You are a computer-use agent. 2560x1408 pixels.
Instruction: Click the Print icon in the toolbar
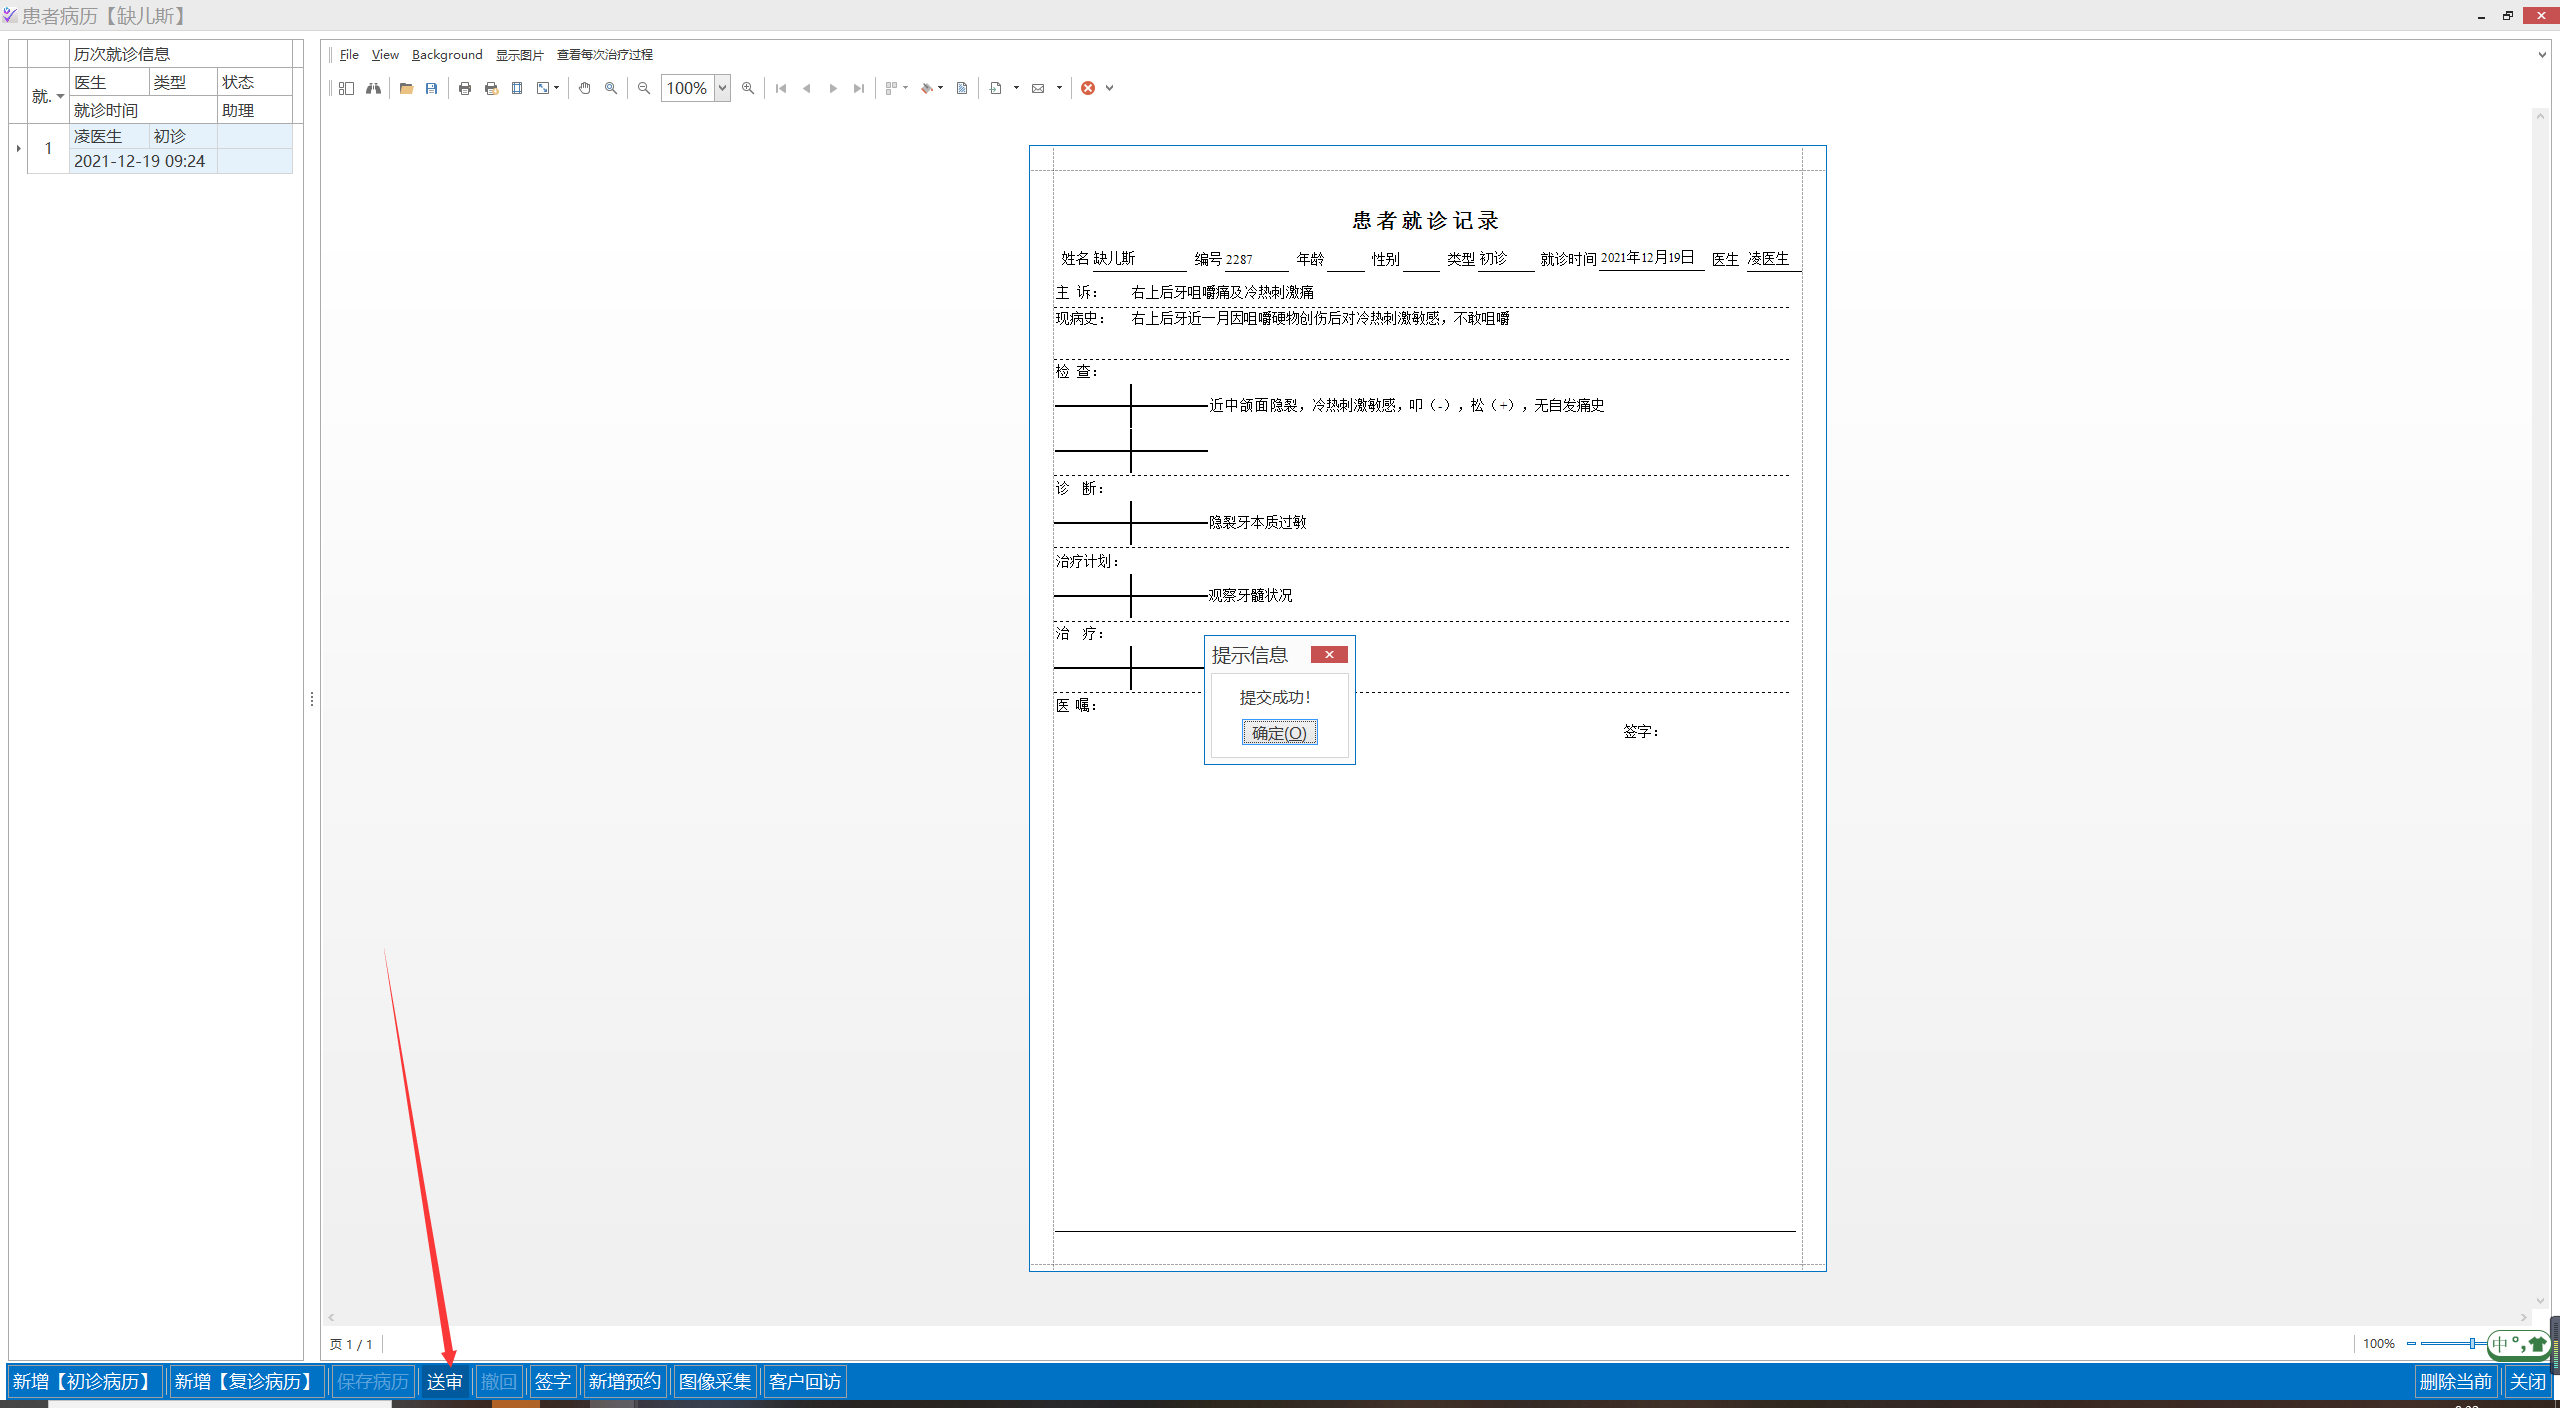tap(464, 88)
